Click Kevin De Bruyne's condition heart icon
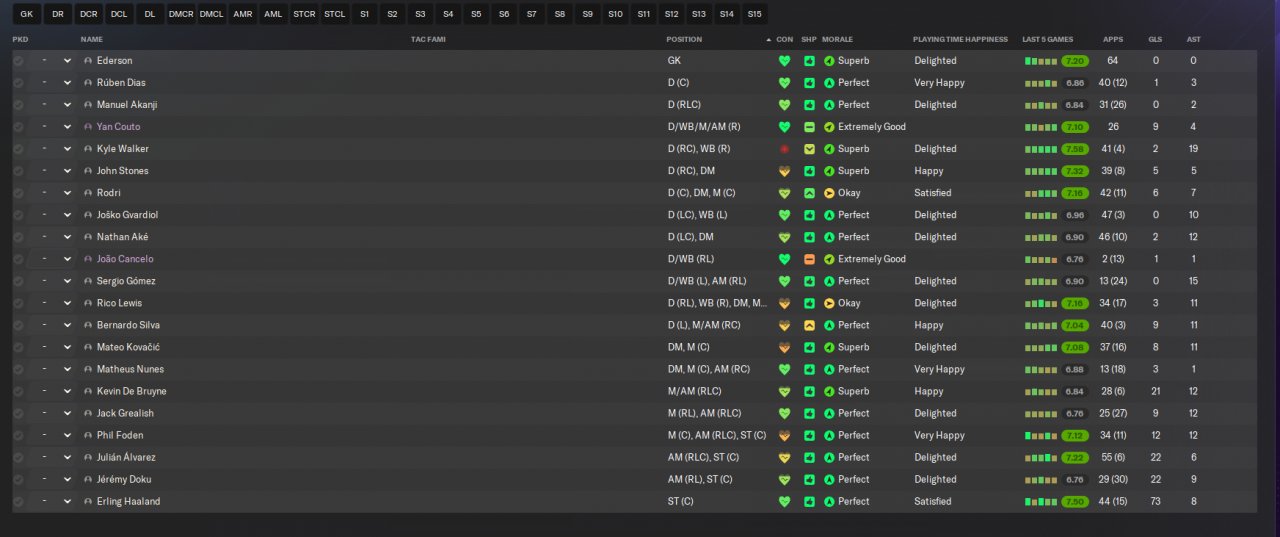The height and width of the screenshot is (537, 1280). point(784,391)
